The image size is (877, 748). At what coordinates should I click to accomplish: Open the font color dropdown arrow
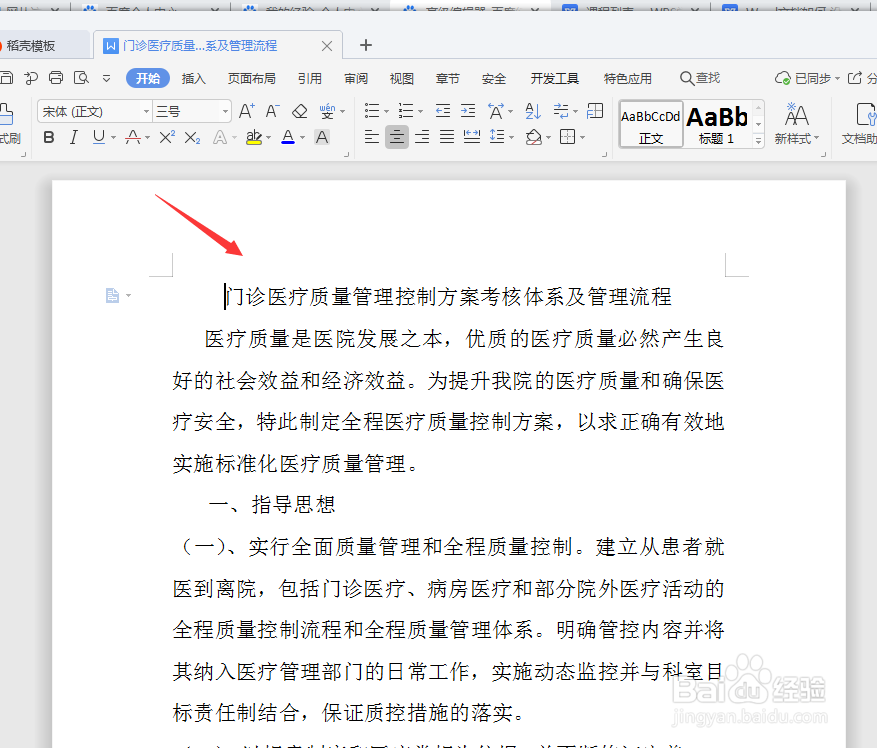point(303,138)
